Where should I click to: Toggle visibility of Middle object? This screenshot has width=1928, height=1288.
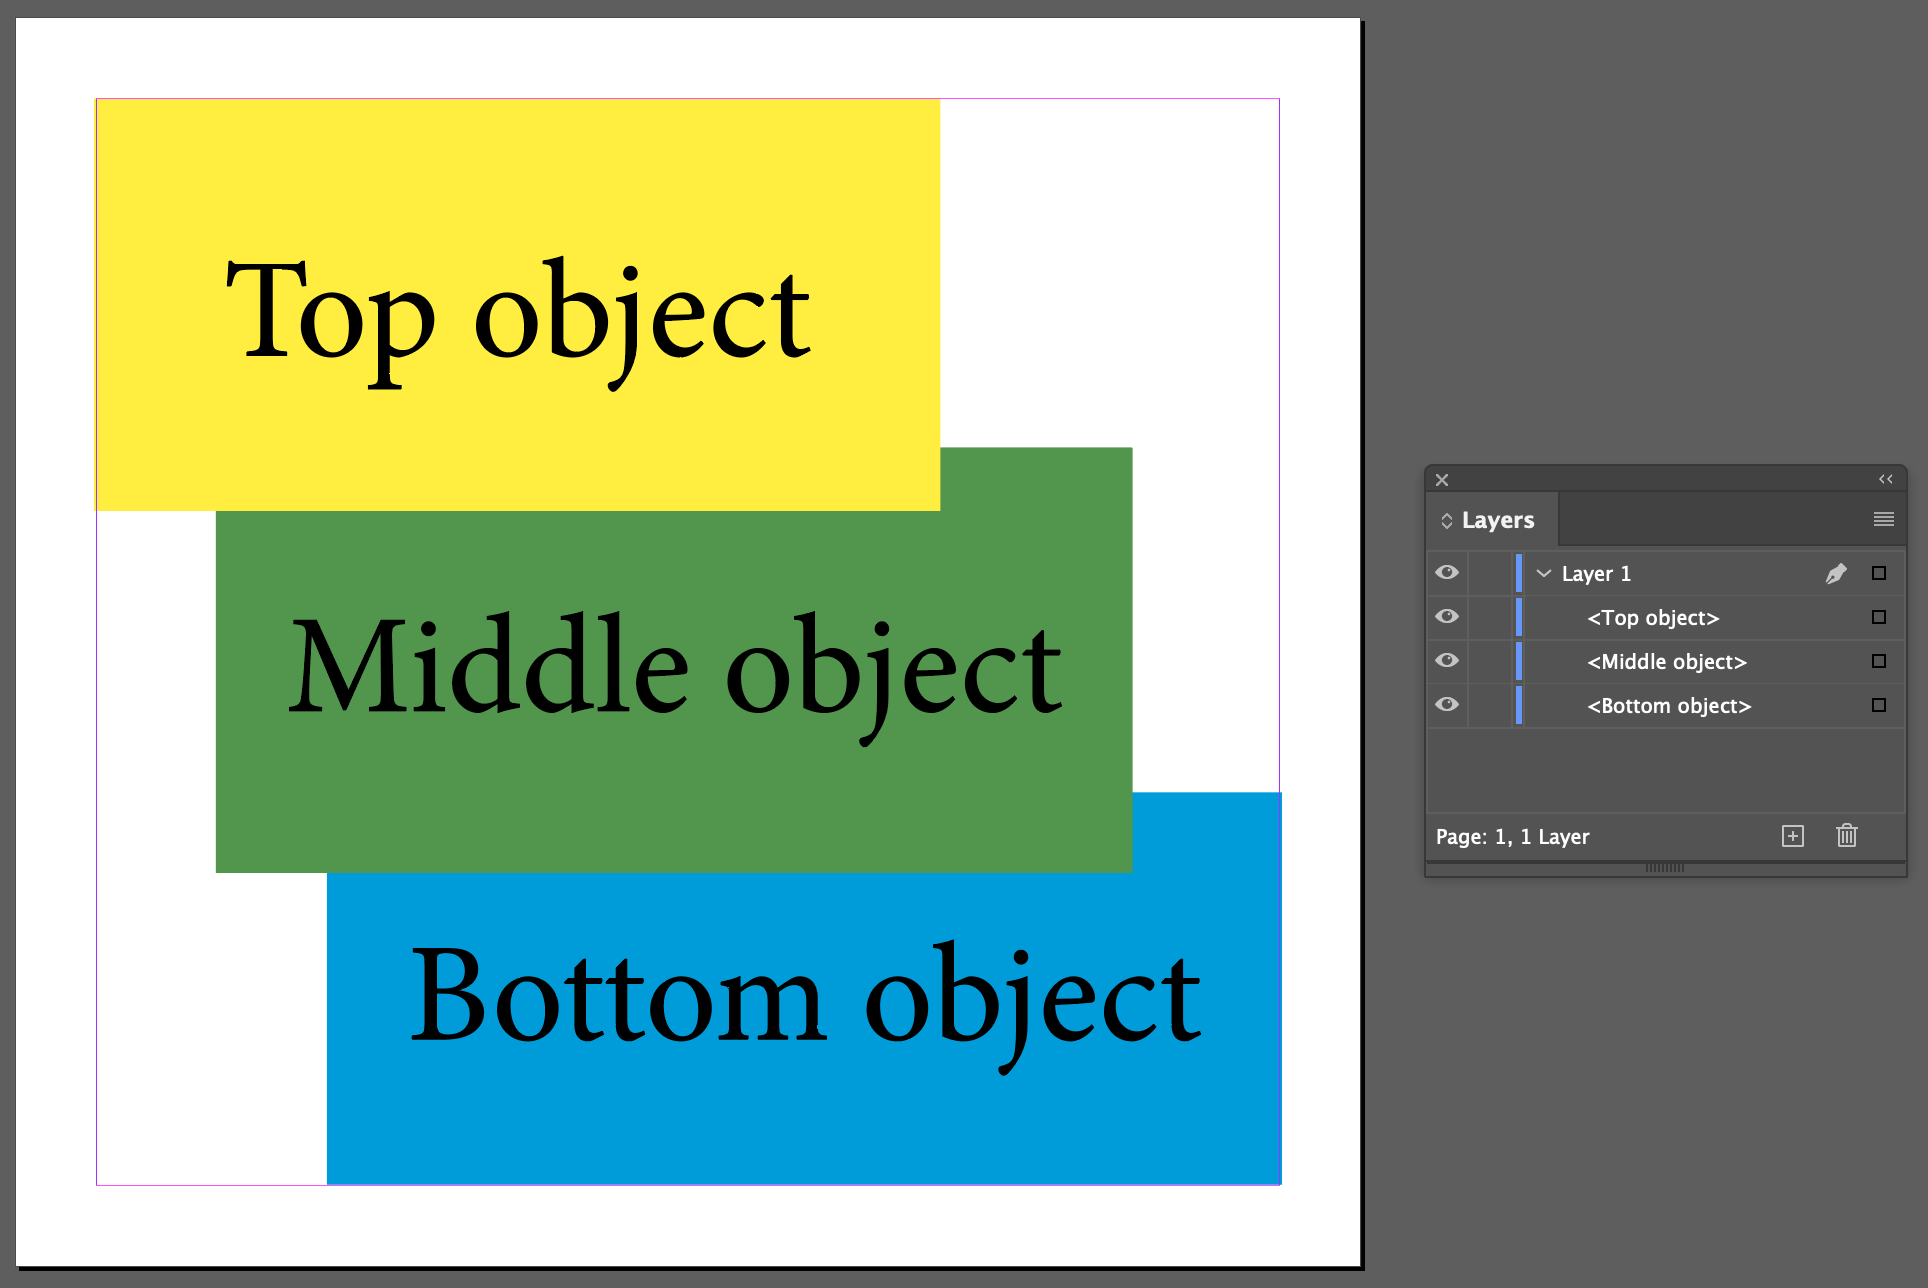pyautogui.click(x=1447, y=661)
